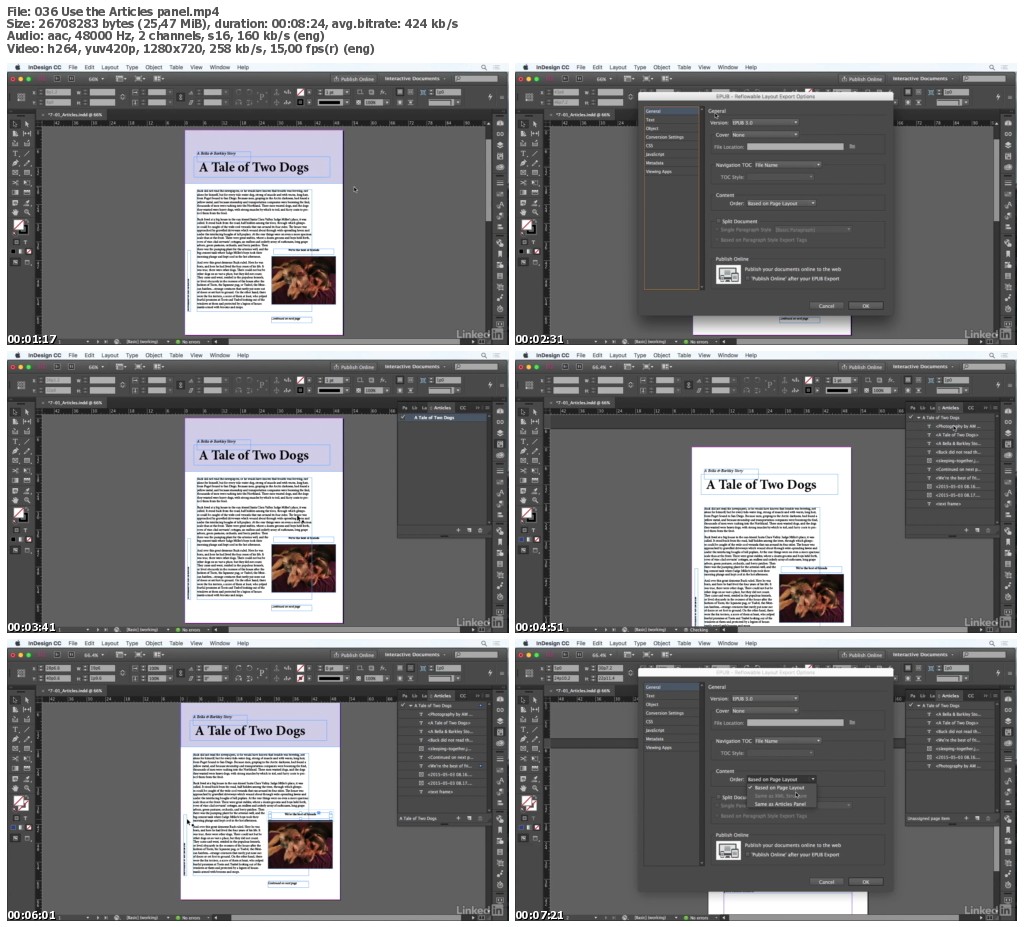The image size is (1024, 927).
Task: In the 00:07:21 frame, click Layers icon in right dock
Action: pyautogui.click(x=1008, y=720)
